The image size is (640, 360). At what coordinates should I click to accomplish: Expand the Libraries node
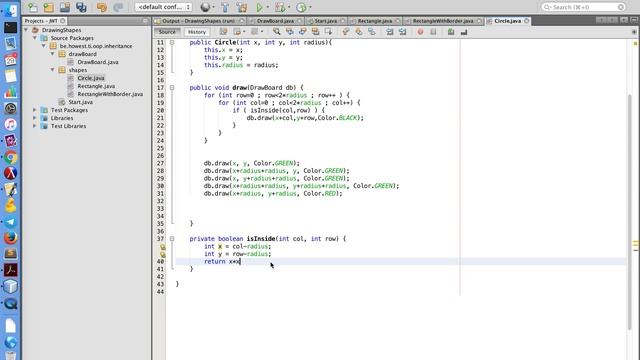tap(35, 118)
